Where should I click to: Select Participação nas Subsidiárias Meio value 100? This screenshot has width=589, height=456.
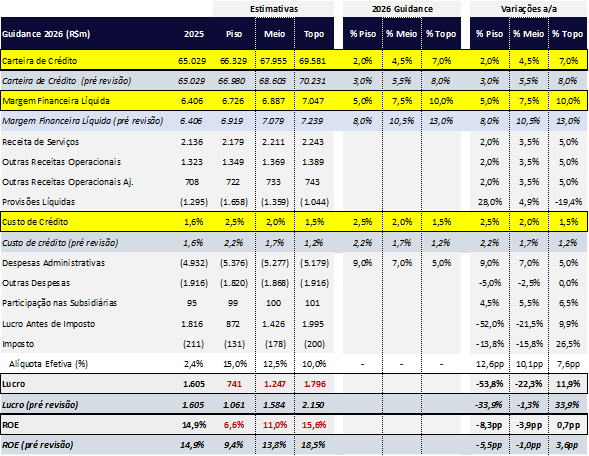273,303
